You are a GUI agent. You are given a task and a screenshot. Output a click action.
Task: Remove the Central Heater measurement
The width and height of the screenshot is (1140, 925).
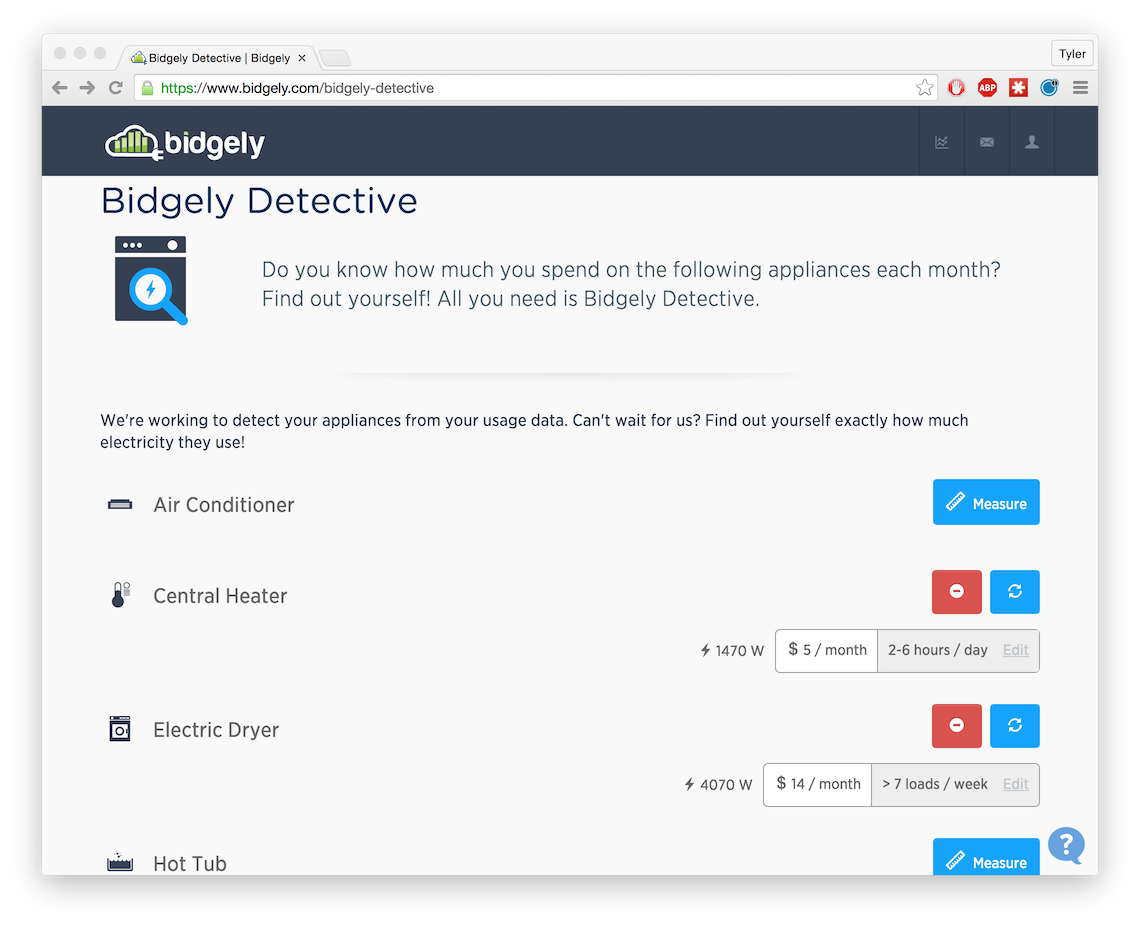click(x=957, y=592)
